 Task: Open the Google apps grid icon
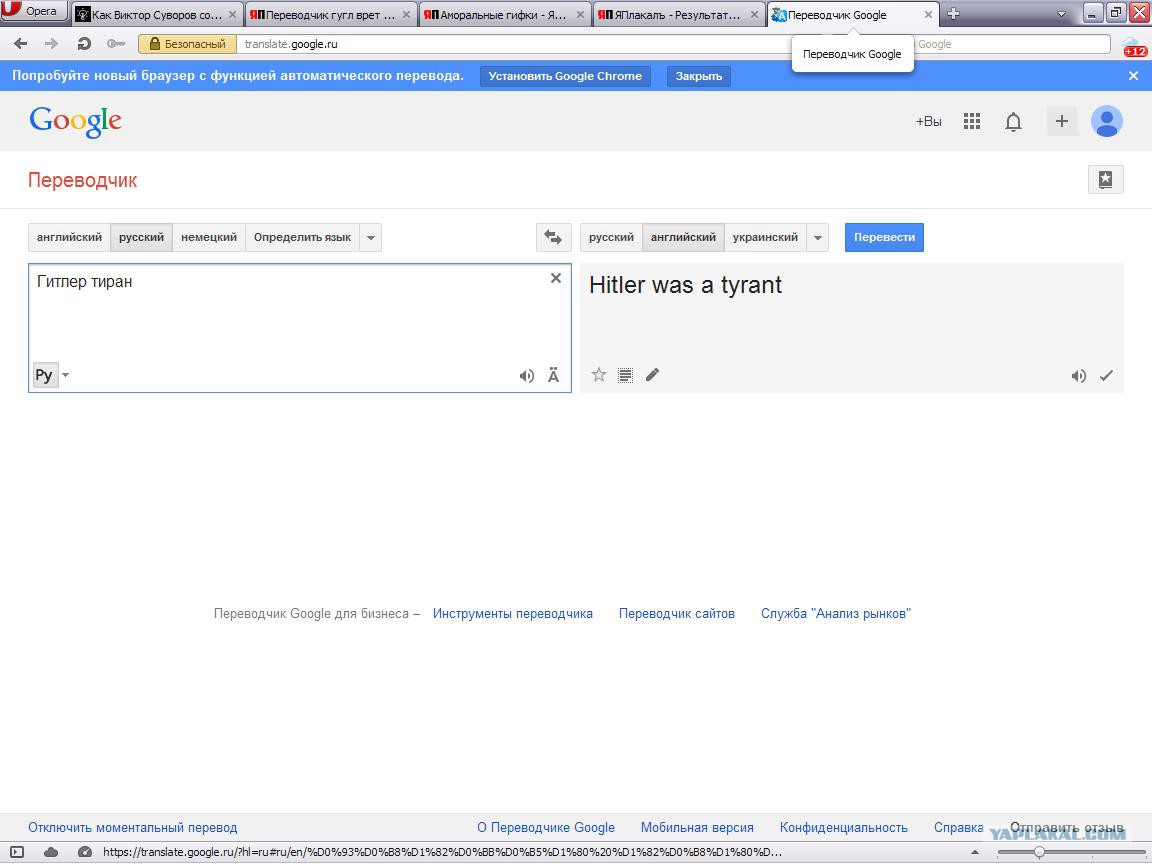point(971,121)
